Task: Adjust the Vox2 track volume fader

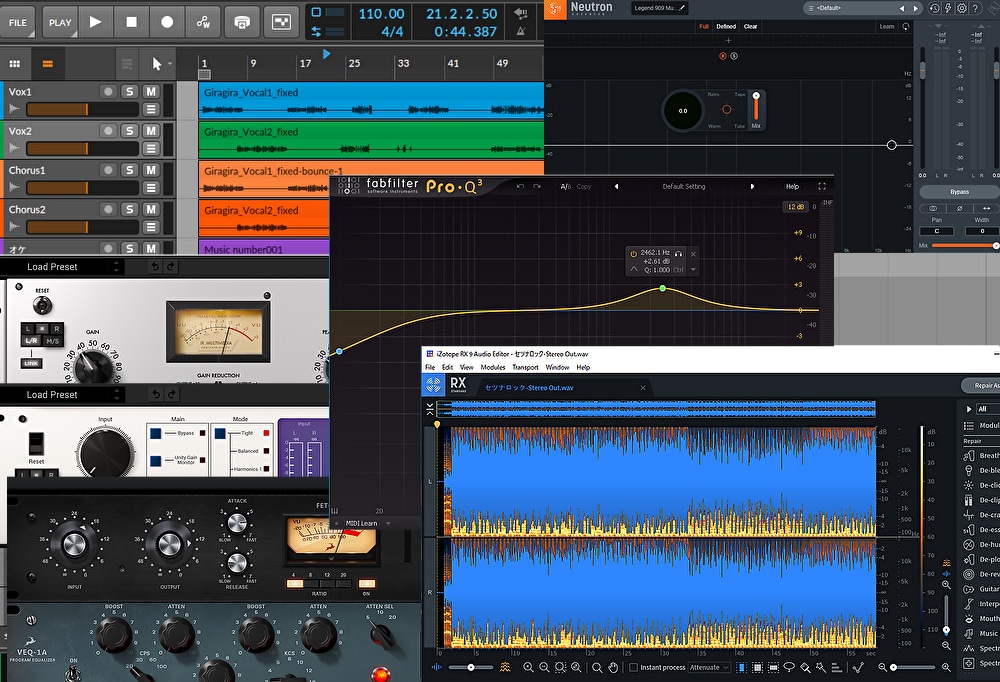Action: click(x=82, y=149)
